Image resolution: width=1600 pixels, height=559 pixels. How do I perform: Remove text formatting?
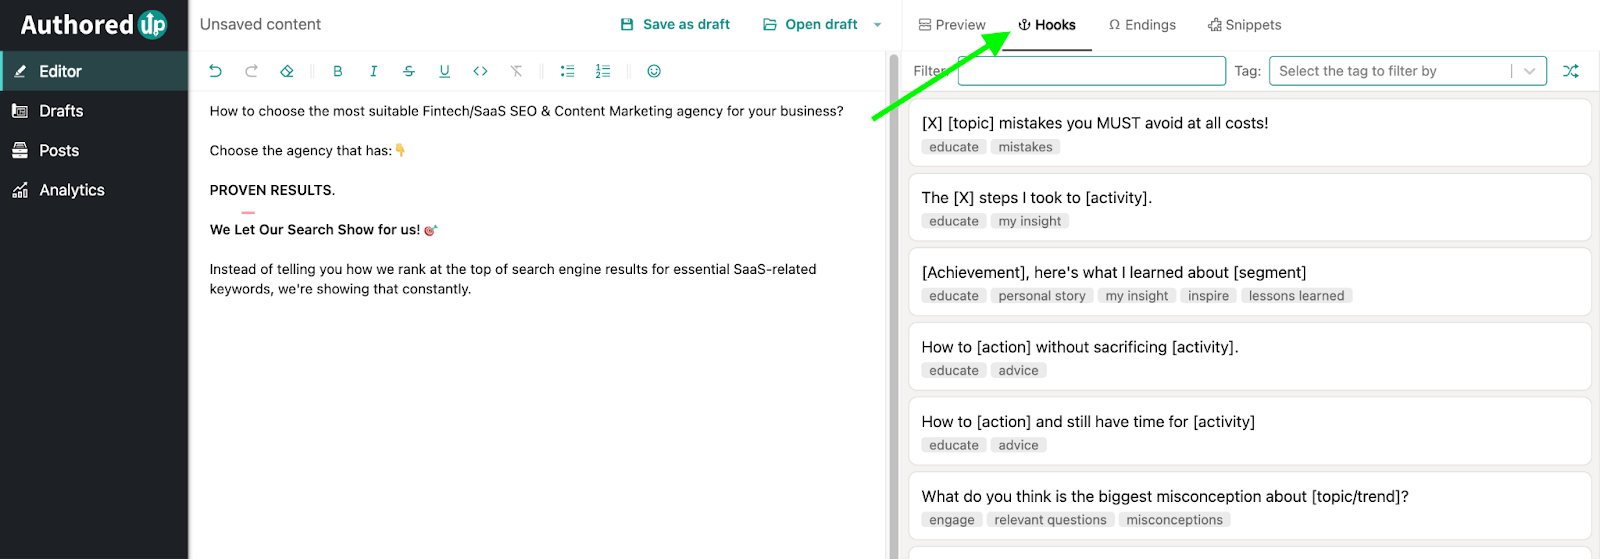(516, 71)
